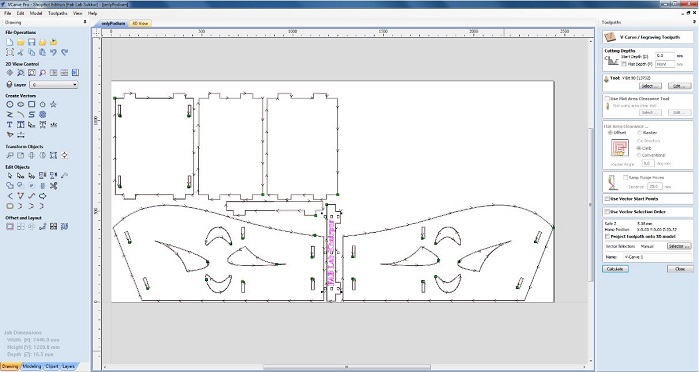Select the Draw Circle tool
700x372 pixels.
10,104
